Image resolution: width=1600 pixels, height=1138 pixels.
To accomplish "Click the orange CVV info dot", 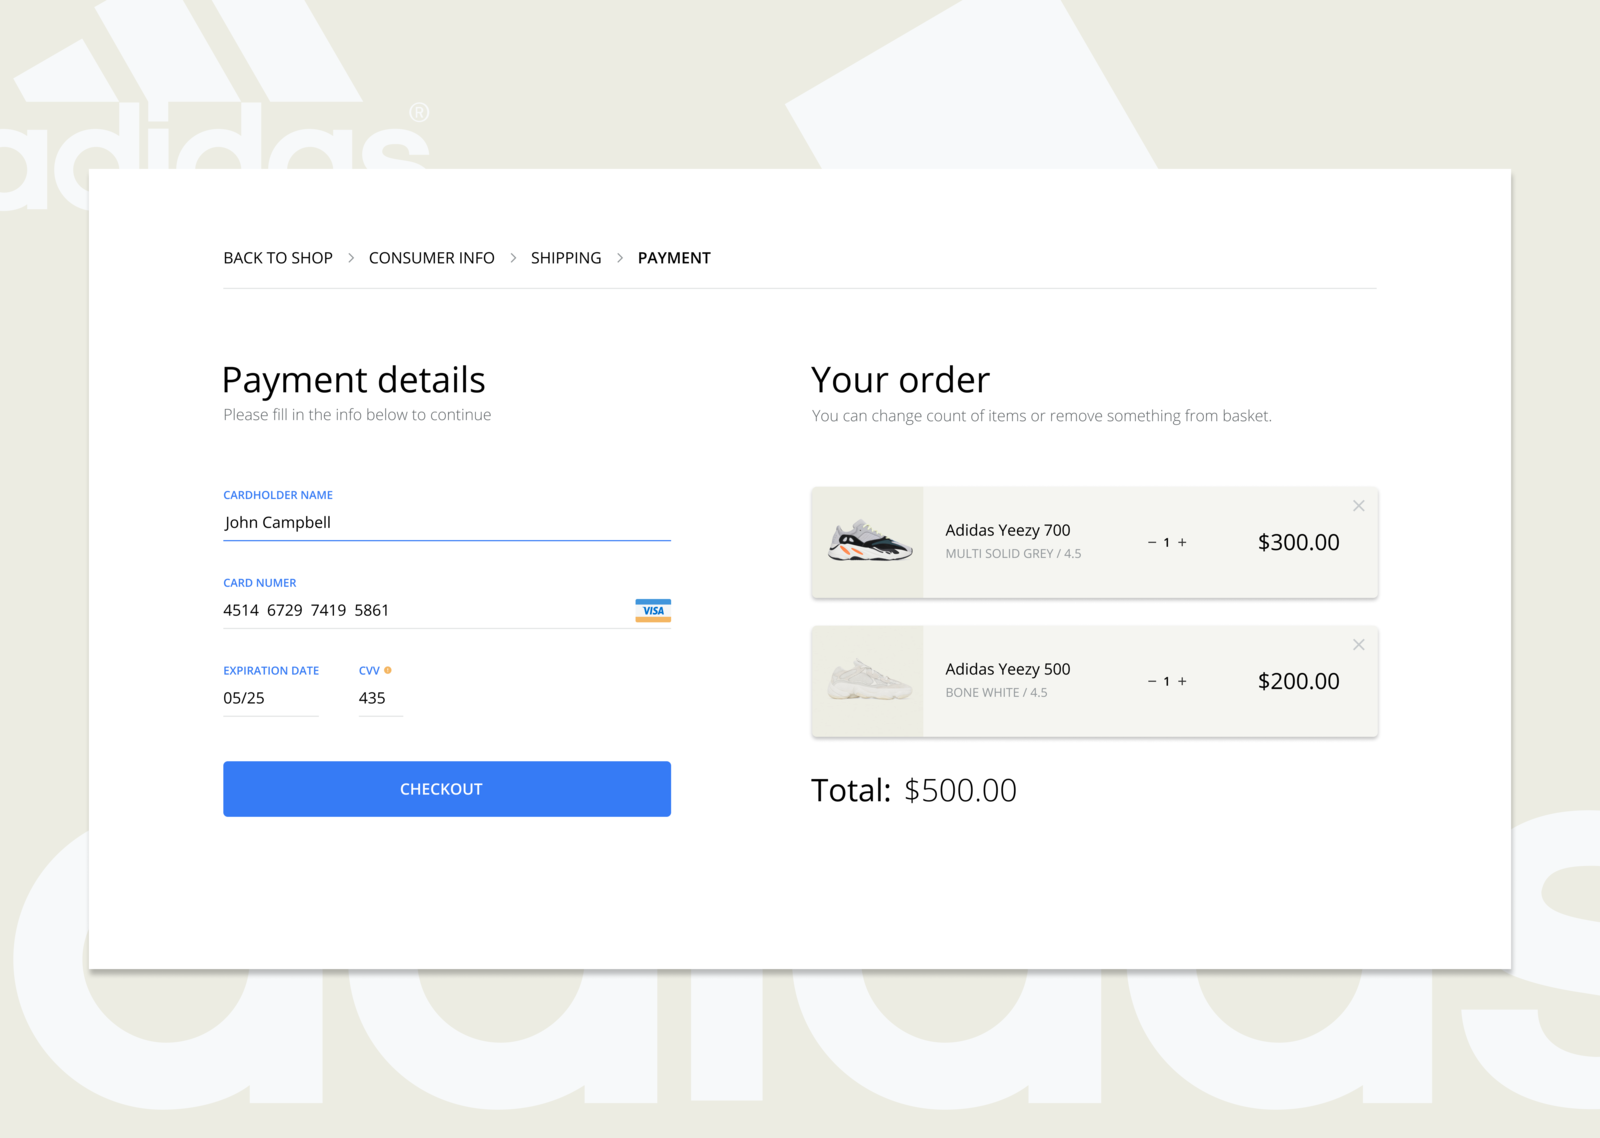I will pos(388,670).
